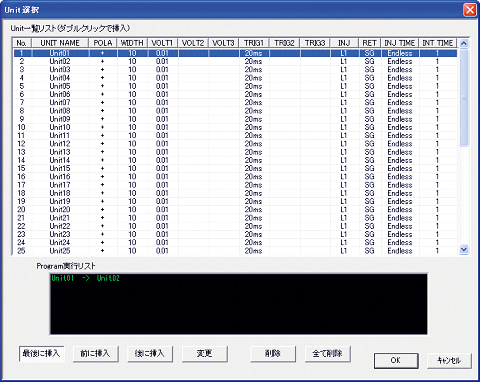Click the 後に挿入 button
The height and width of the screenshot is (382, 480).
[150, 353]
